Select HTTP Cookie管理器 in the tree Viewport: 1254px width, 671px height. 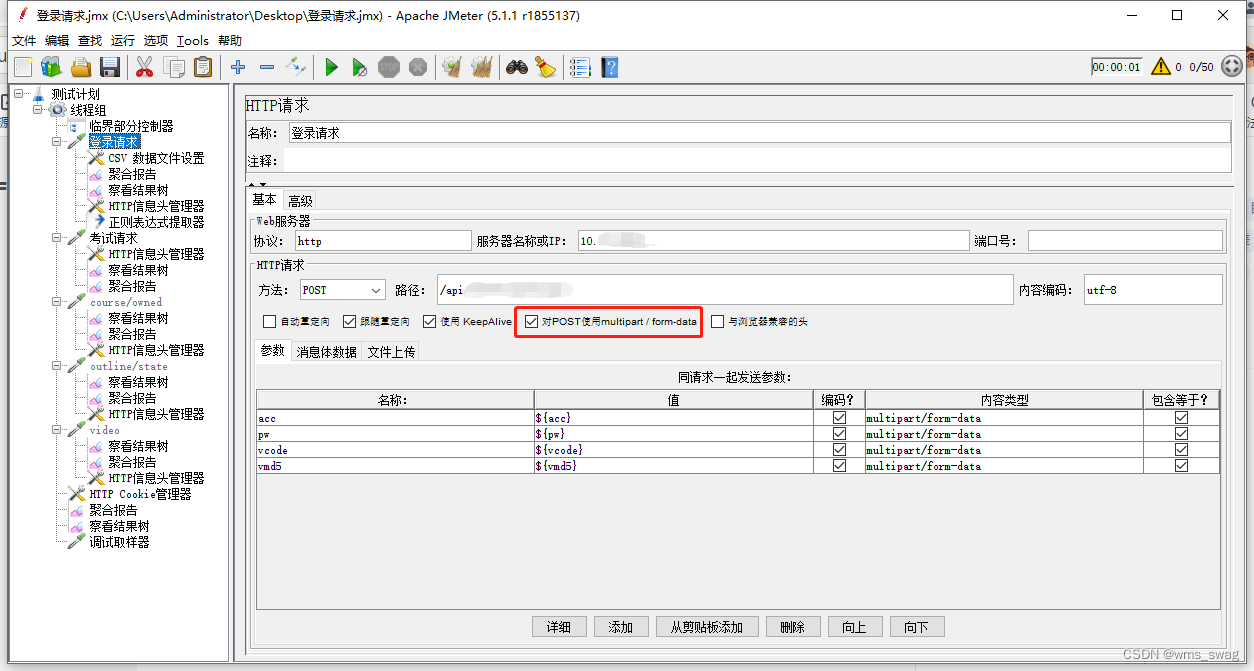[x=139, y=494]
